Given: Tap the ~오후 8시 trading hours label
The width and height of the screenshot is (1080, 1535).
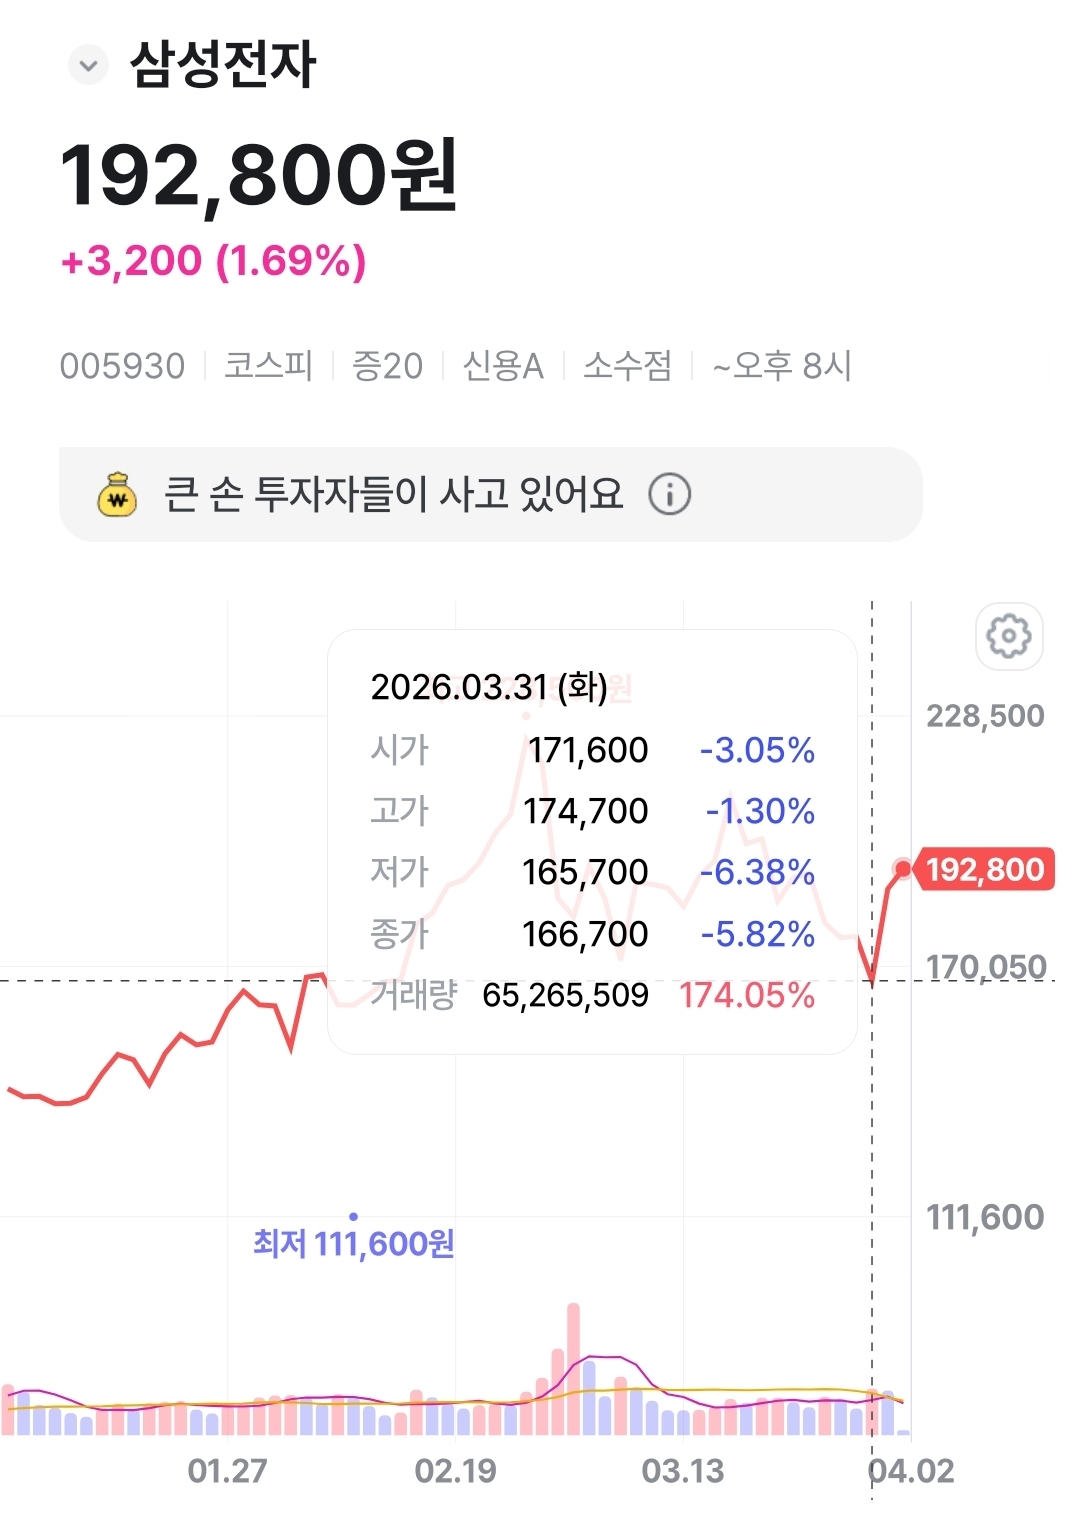Looking at the screenshot, I should click(781, 366).
